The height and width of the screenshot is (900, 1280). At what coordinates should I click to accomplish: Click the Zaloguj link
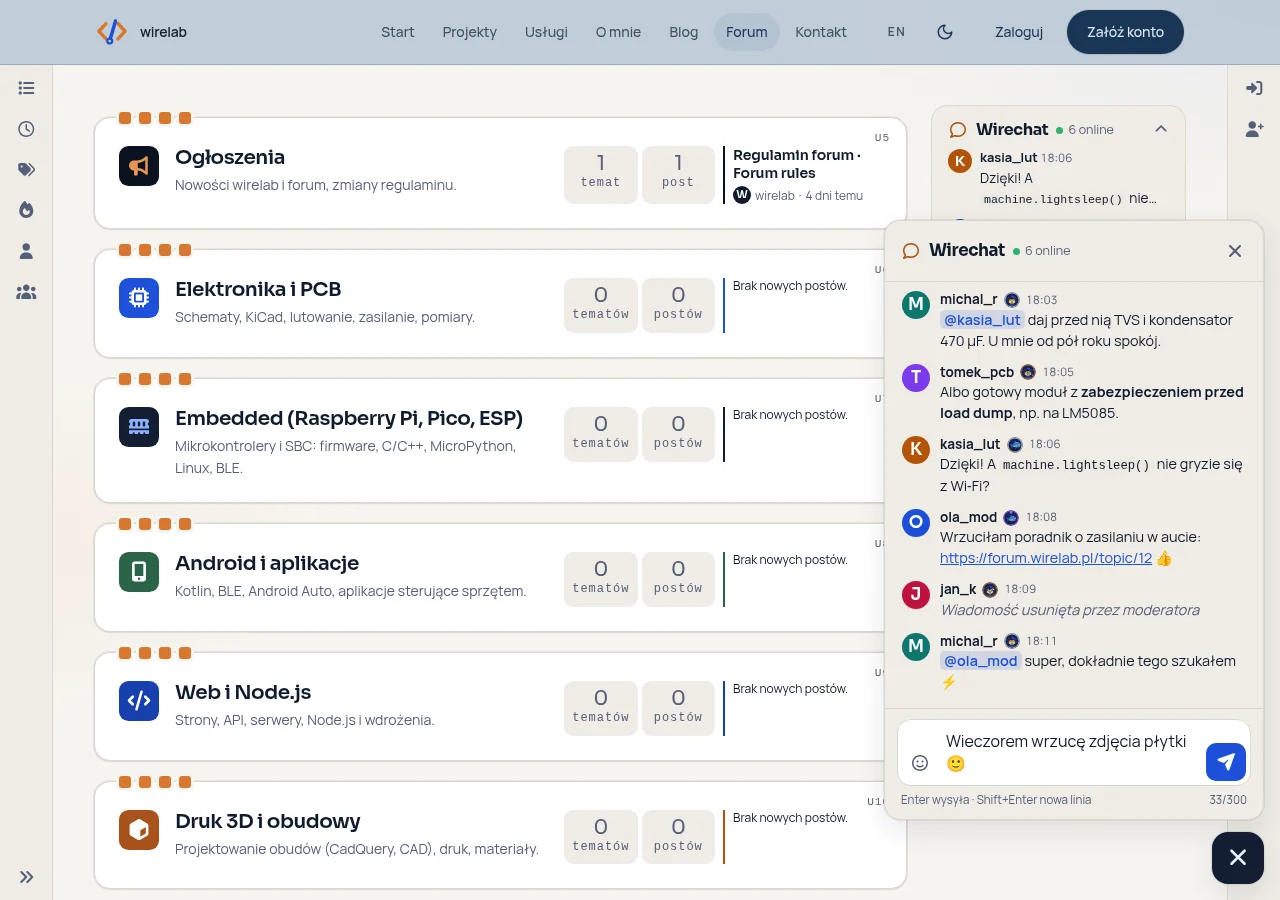tap(1019, 32)
